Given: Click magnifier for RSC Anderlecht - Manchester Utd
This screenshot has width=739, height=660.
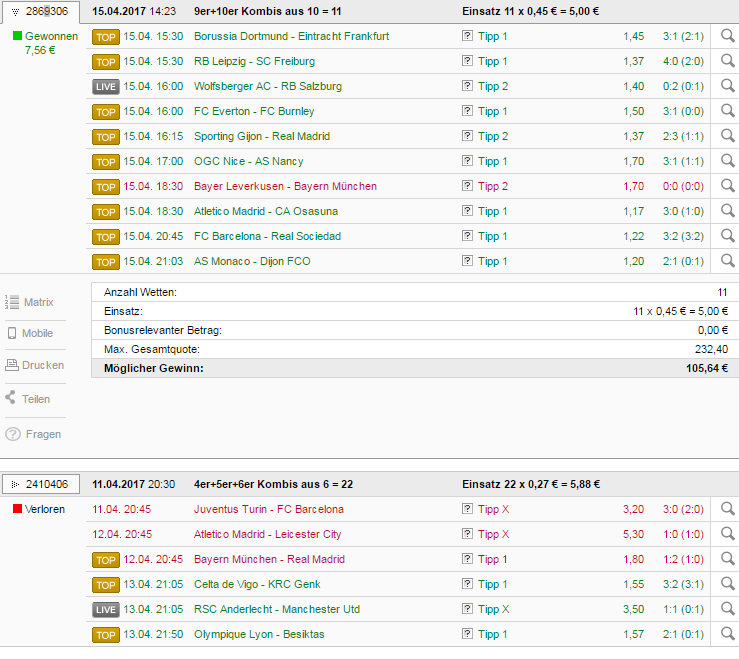Looking at the screenshot, I should pos(728,609).
